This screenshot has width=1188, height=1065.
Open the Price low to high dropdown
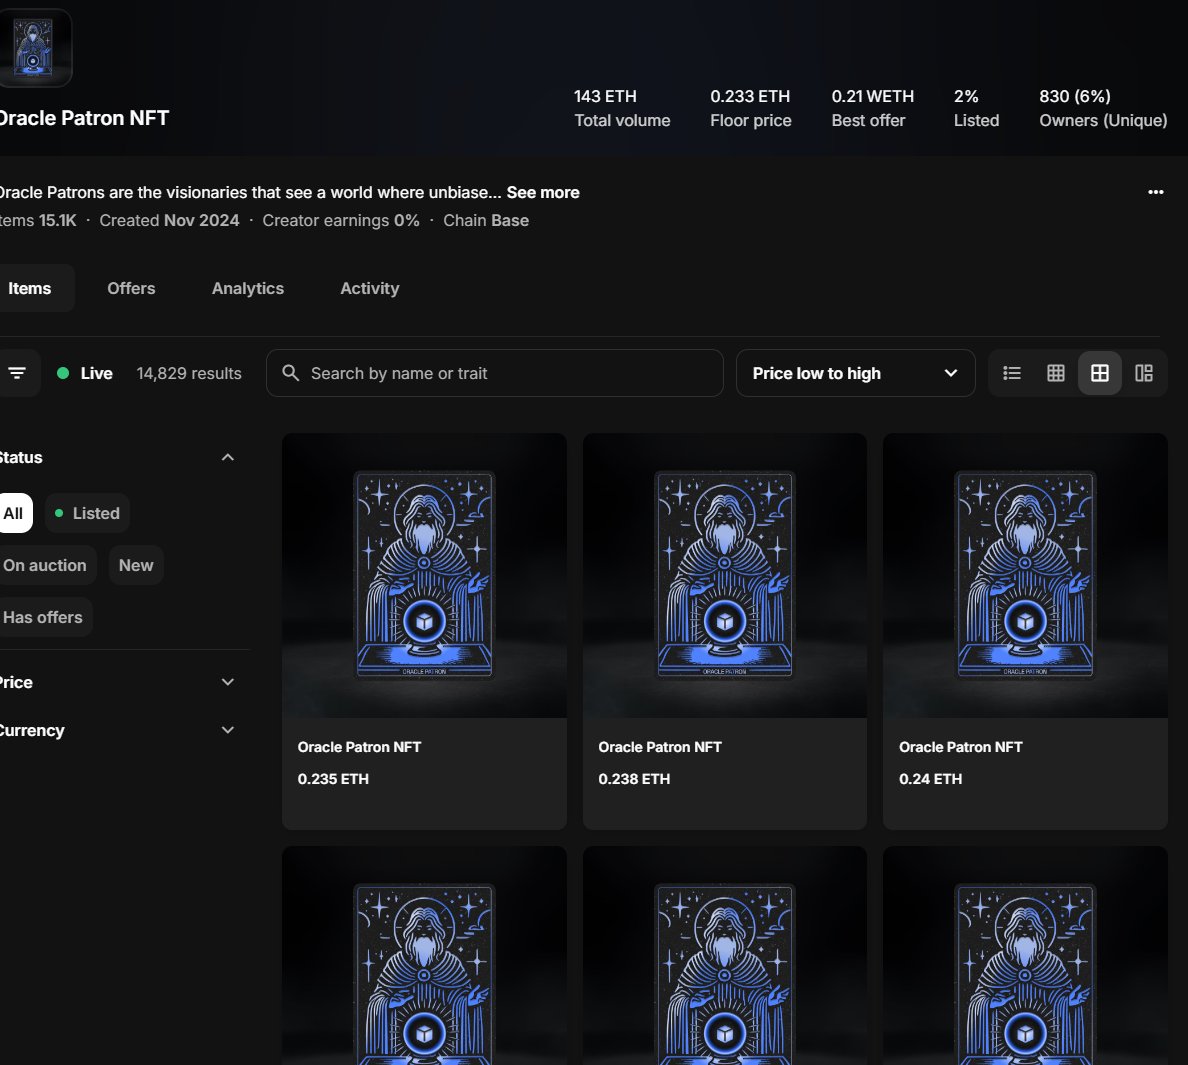(x=855, y=373)
